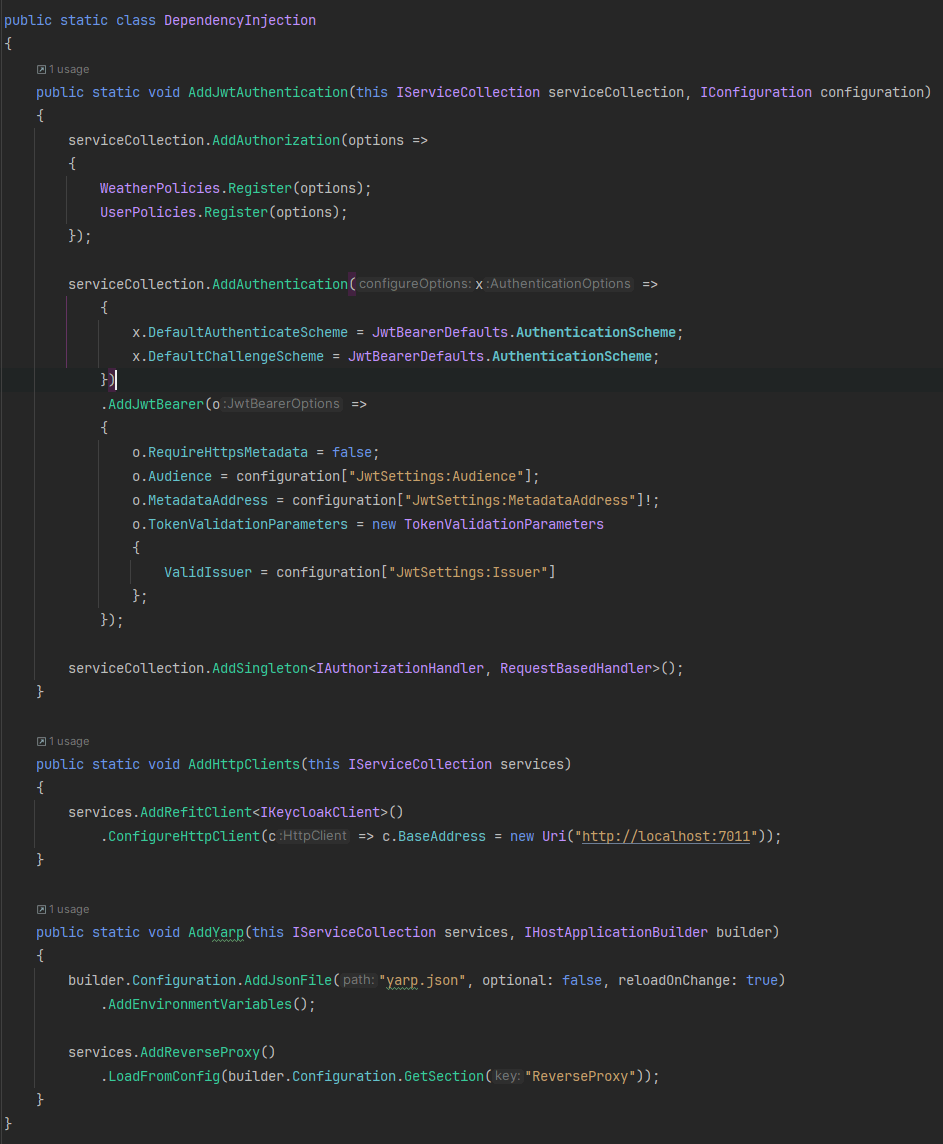
Task: Click the AddReverseProxy method call
Action: 200,1051
